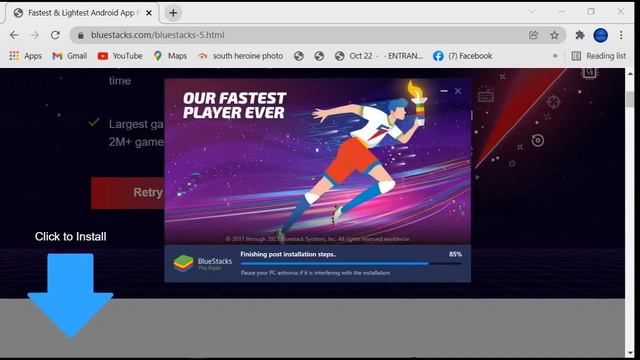Reload the BlueStacks page

[x=56, y=35]
